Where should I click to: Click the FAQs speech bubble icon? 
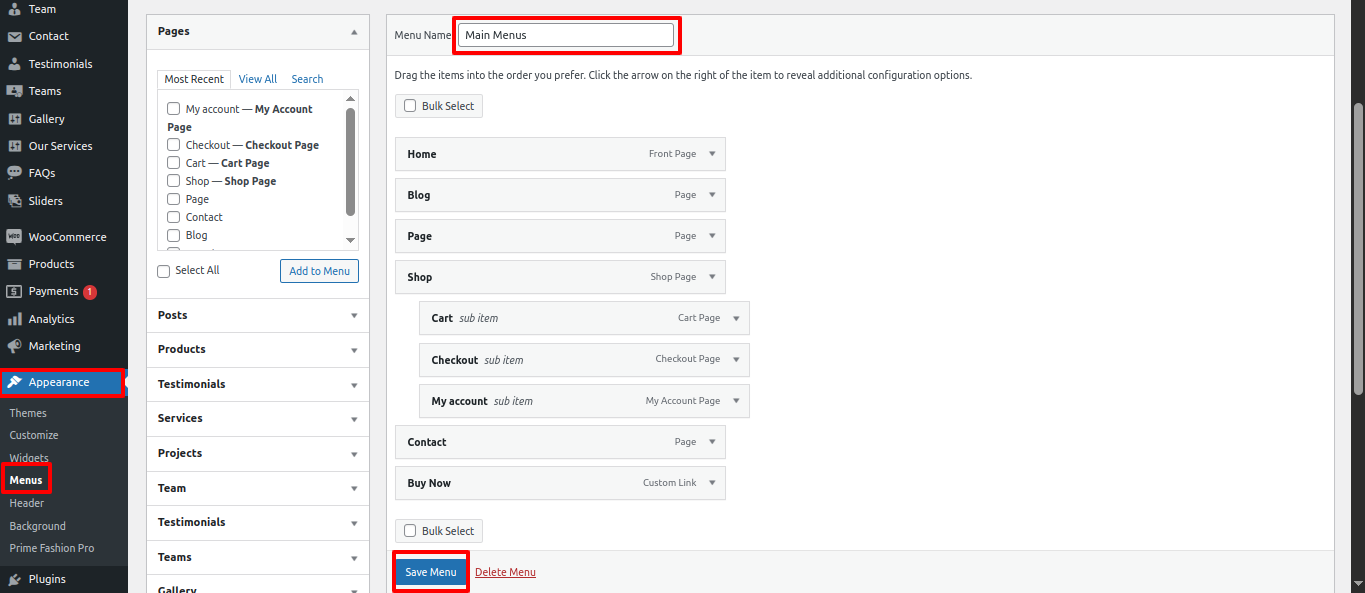coord(14,173)
